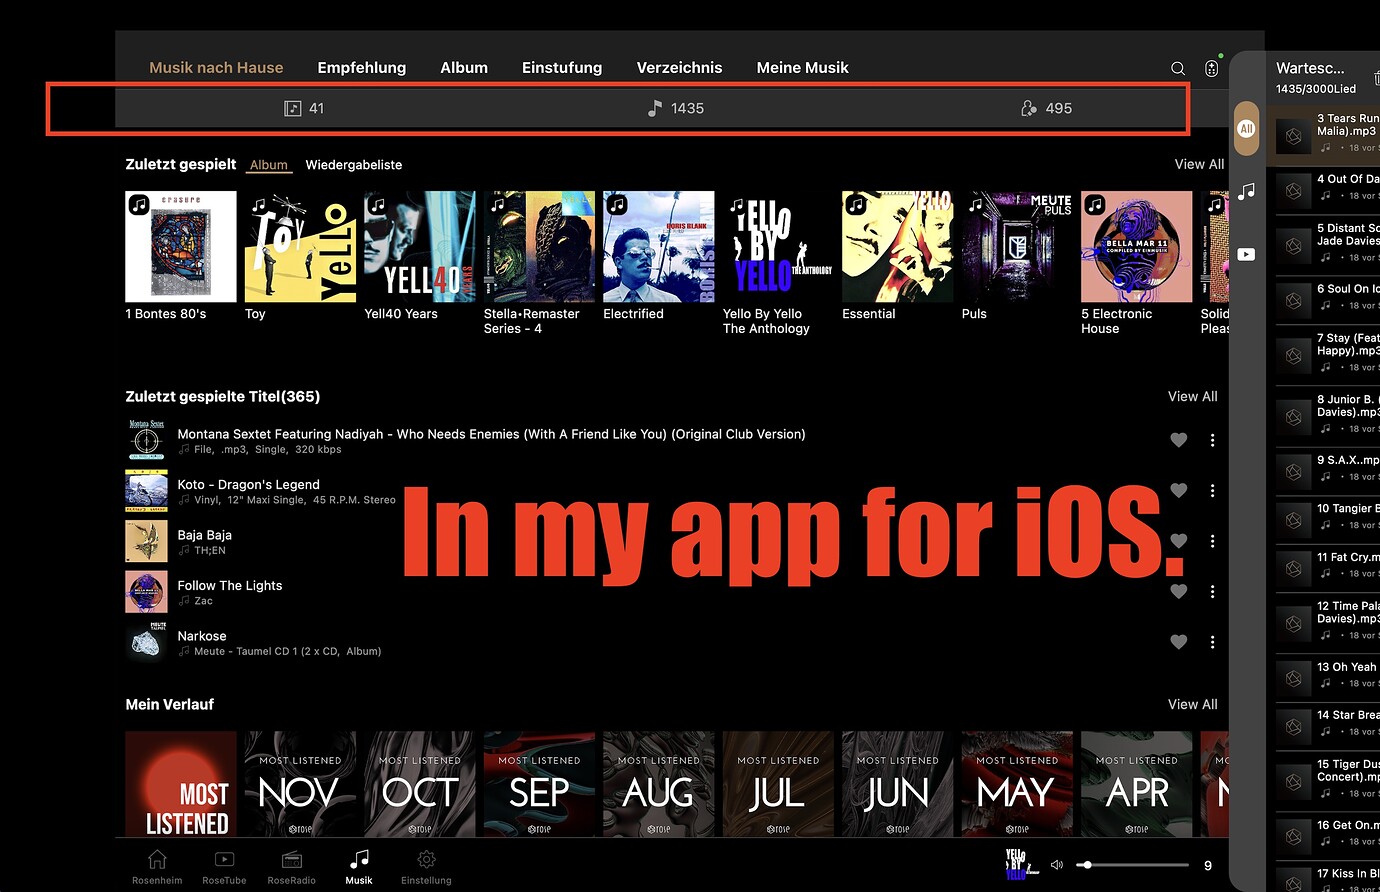Viewport: 1380px width, 892px height.
Task: Open Essential album cover
Action: click(898, 246)
